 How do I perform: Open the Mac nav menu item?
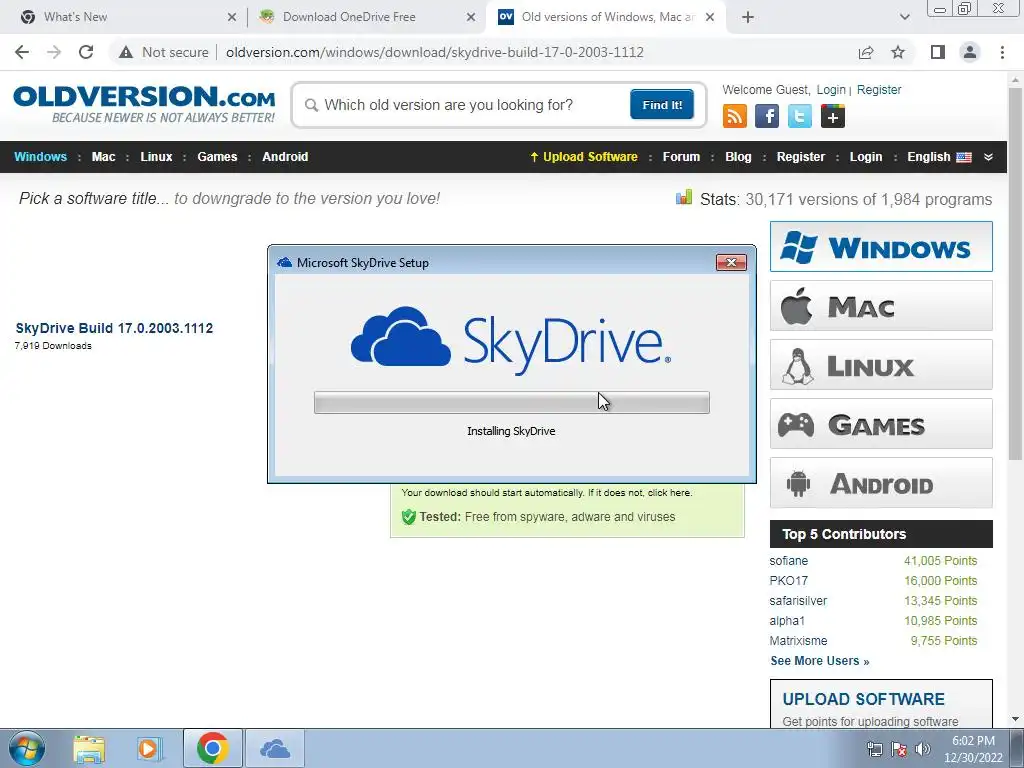[103, 157]
